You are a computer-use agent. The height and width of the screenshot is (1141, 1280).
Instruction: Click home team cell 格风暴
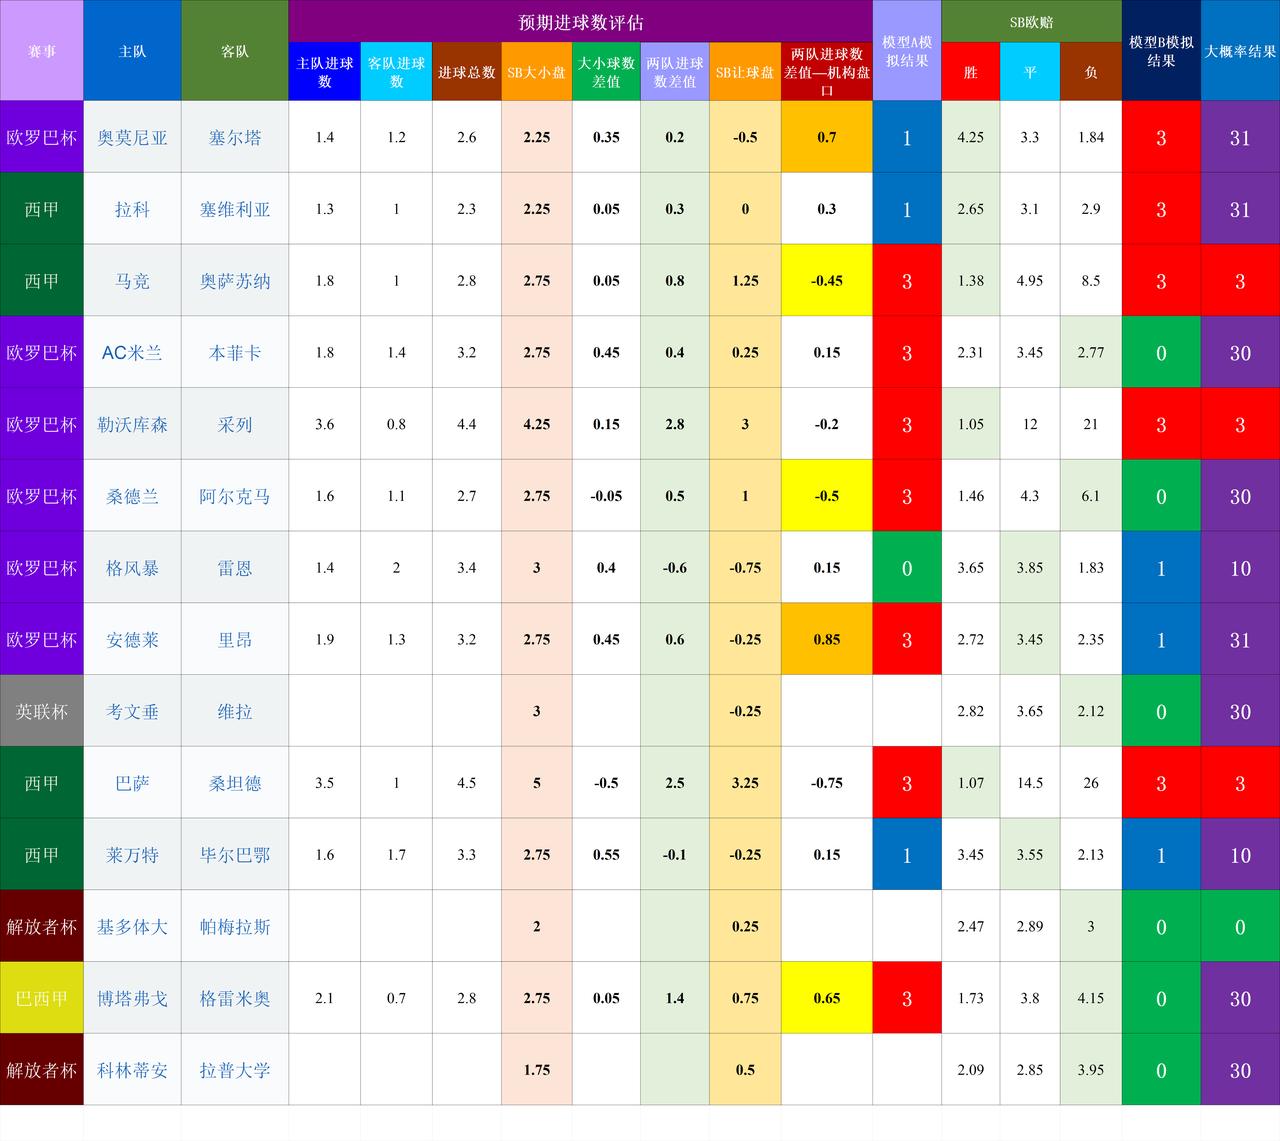pos(133,568)
